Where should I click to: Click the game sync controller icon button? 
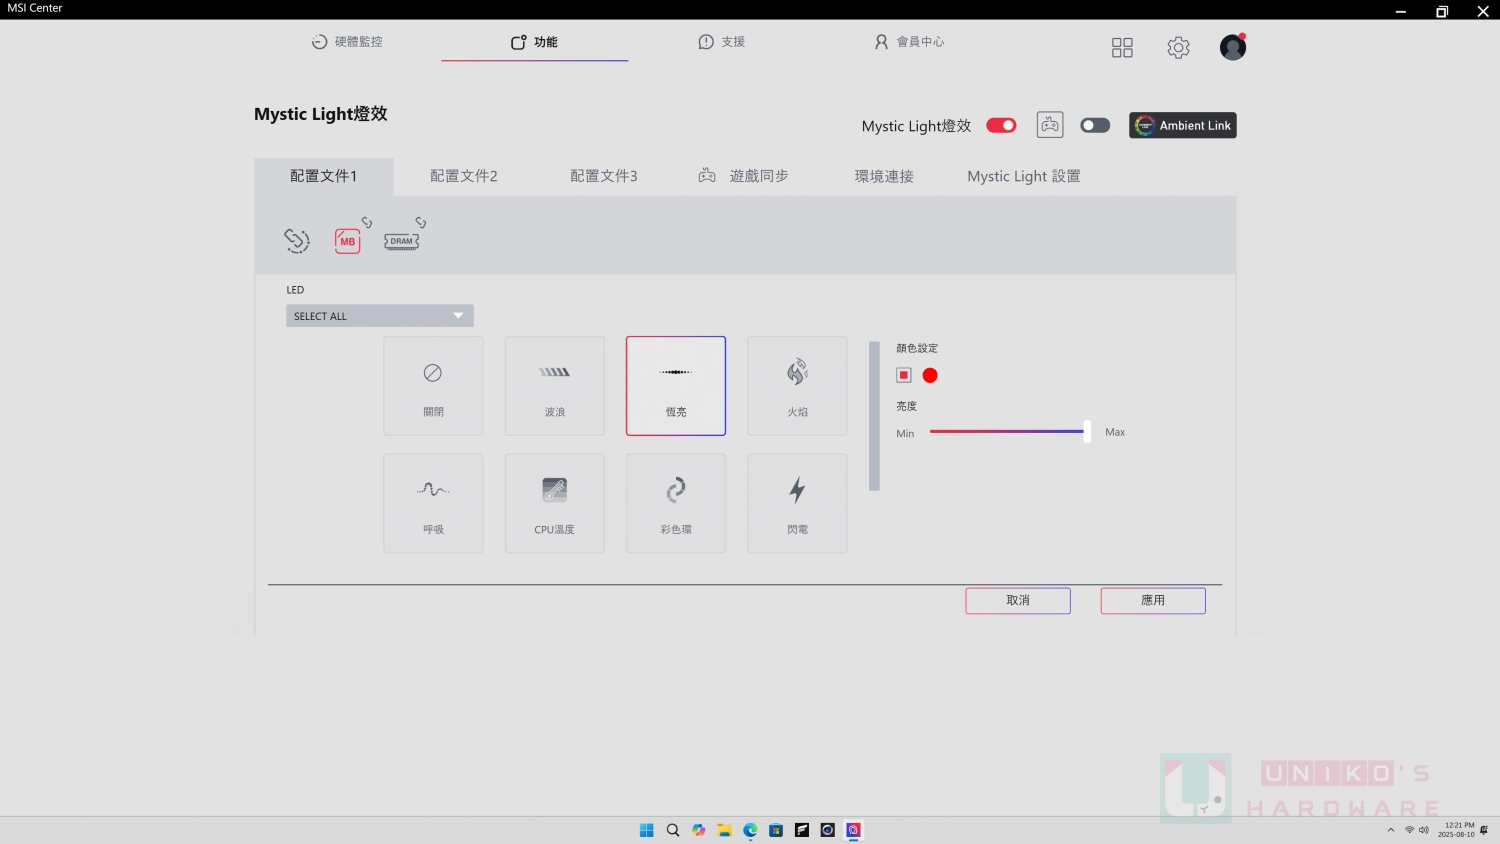[x=1050, y=125]
